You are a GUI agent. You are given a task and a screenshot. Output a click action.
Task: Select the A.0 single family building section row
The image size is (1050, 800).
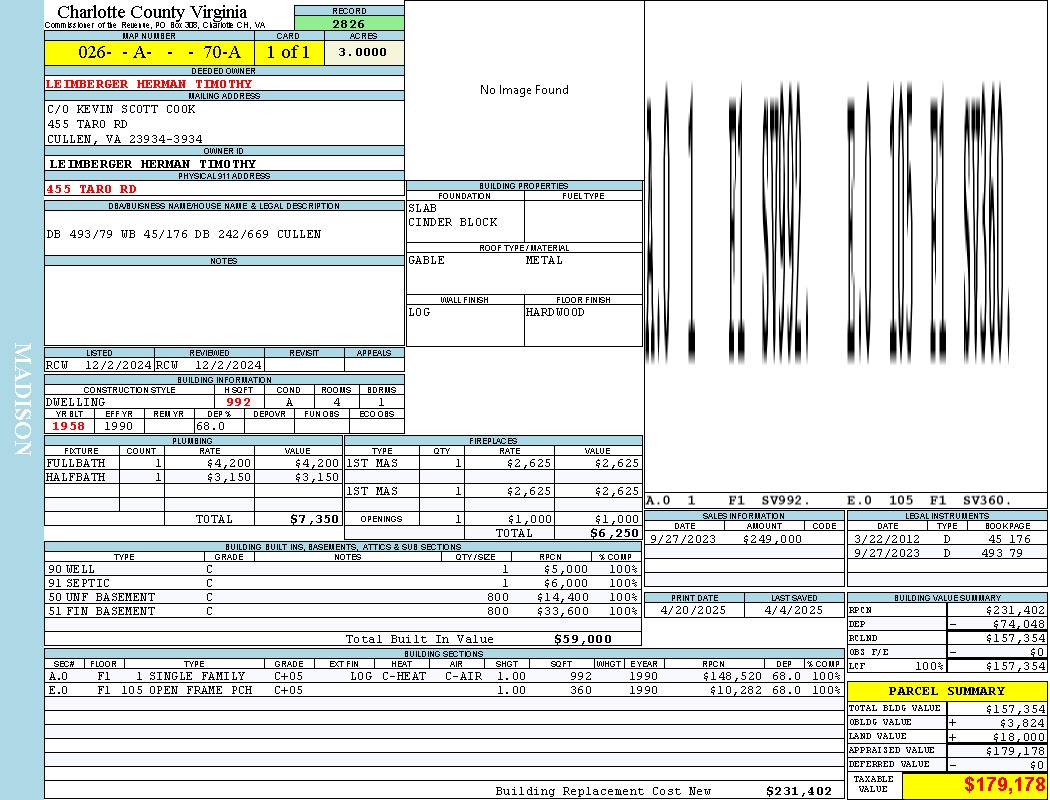443,677
